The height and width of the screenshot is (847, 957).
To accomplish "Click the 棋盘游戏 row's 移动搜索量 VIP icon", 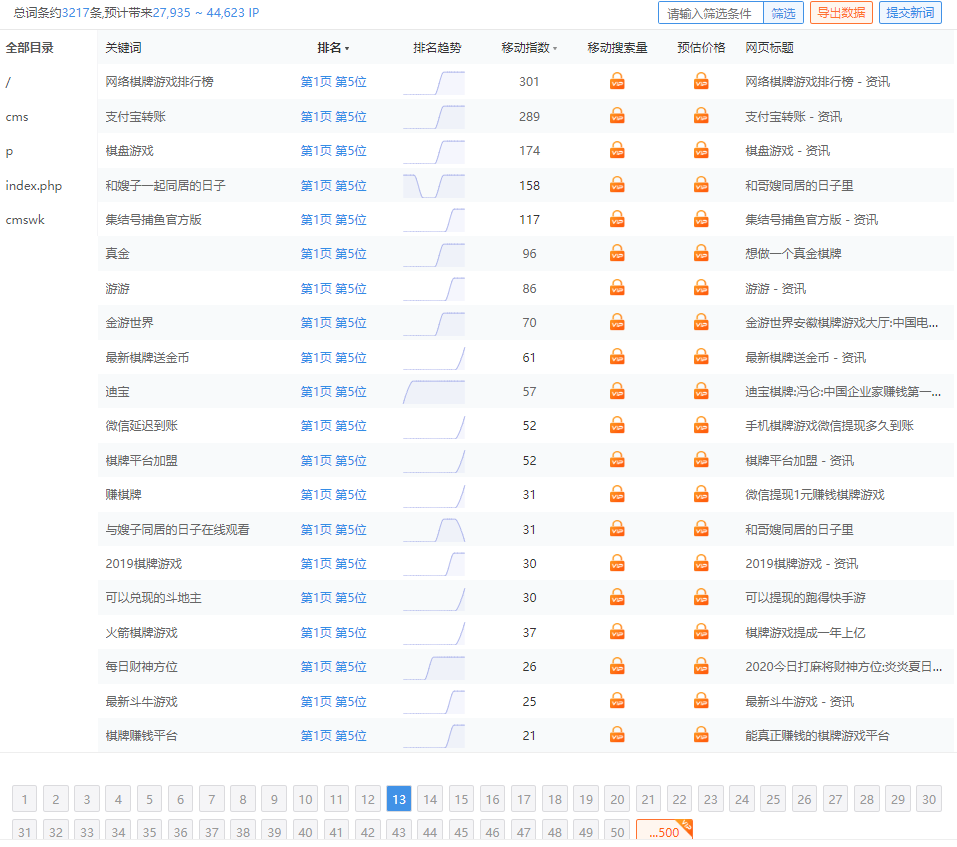I will click(x=617, y=151).
